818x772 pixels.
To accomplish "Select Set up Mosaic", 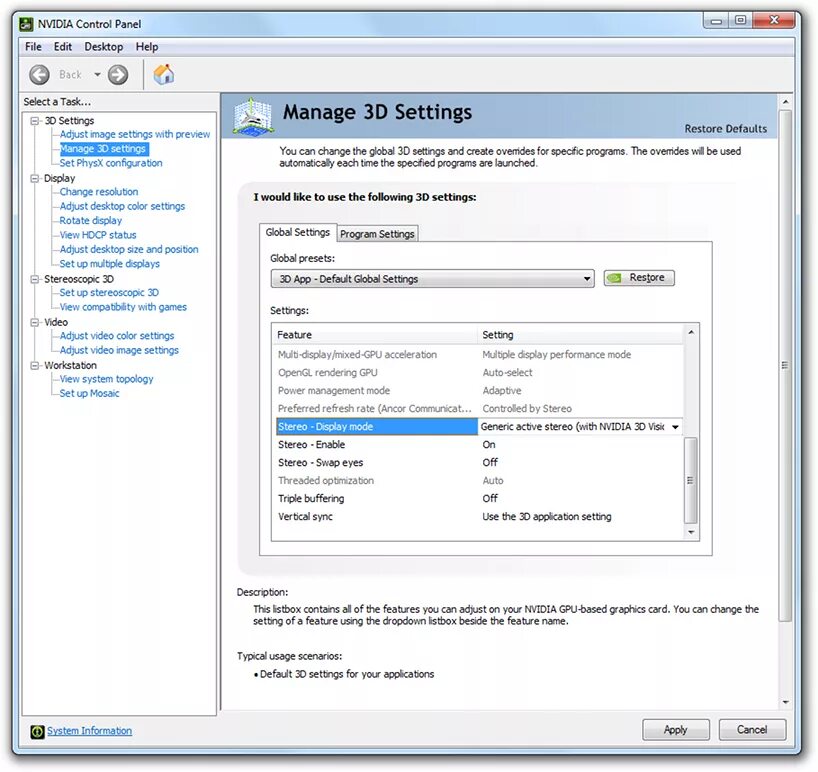I will pyautogui.click(x=89, y=393).
